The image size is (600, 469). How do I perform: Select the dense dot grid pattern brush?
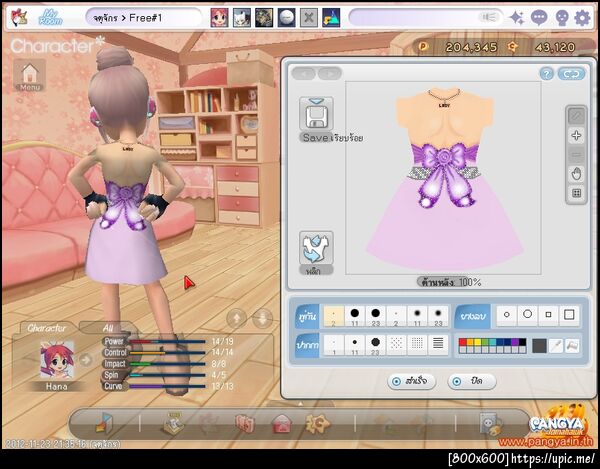coord(417,345)
